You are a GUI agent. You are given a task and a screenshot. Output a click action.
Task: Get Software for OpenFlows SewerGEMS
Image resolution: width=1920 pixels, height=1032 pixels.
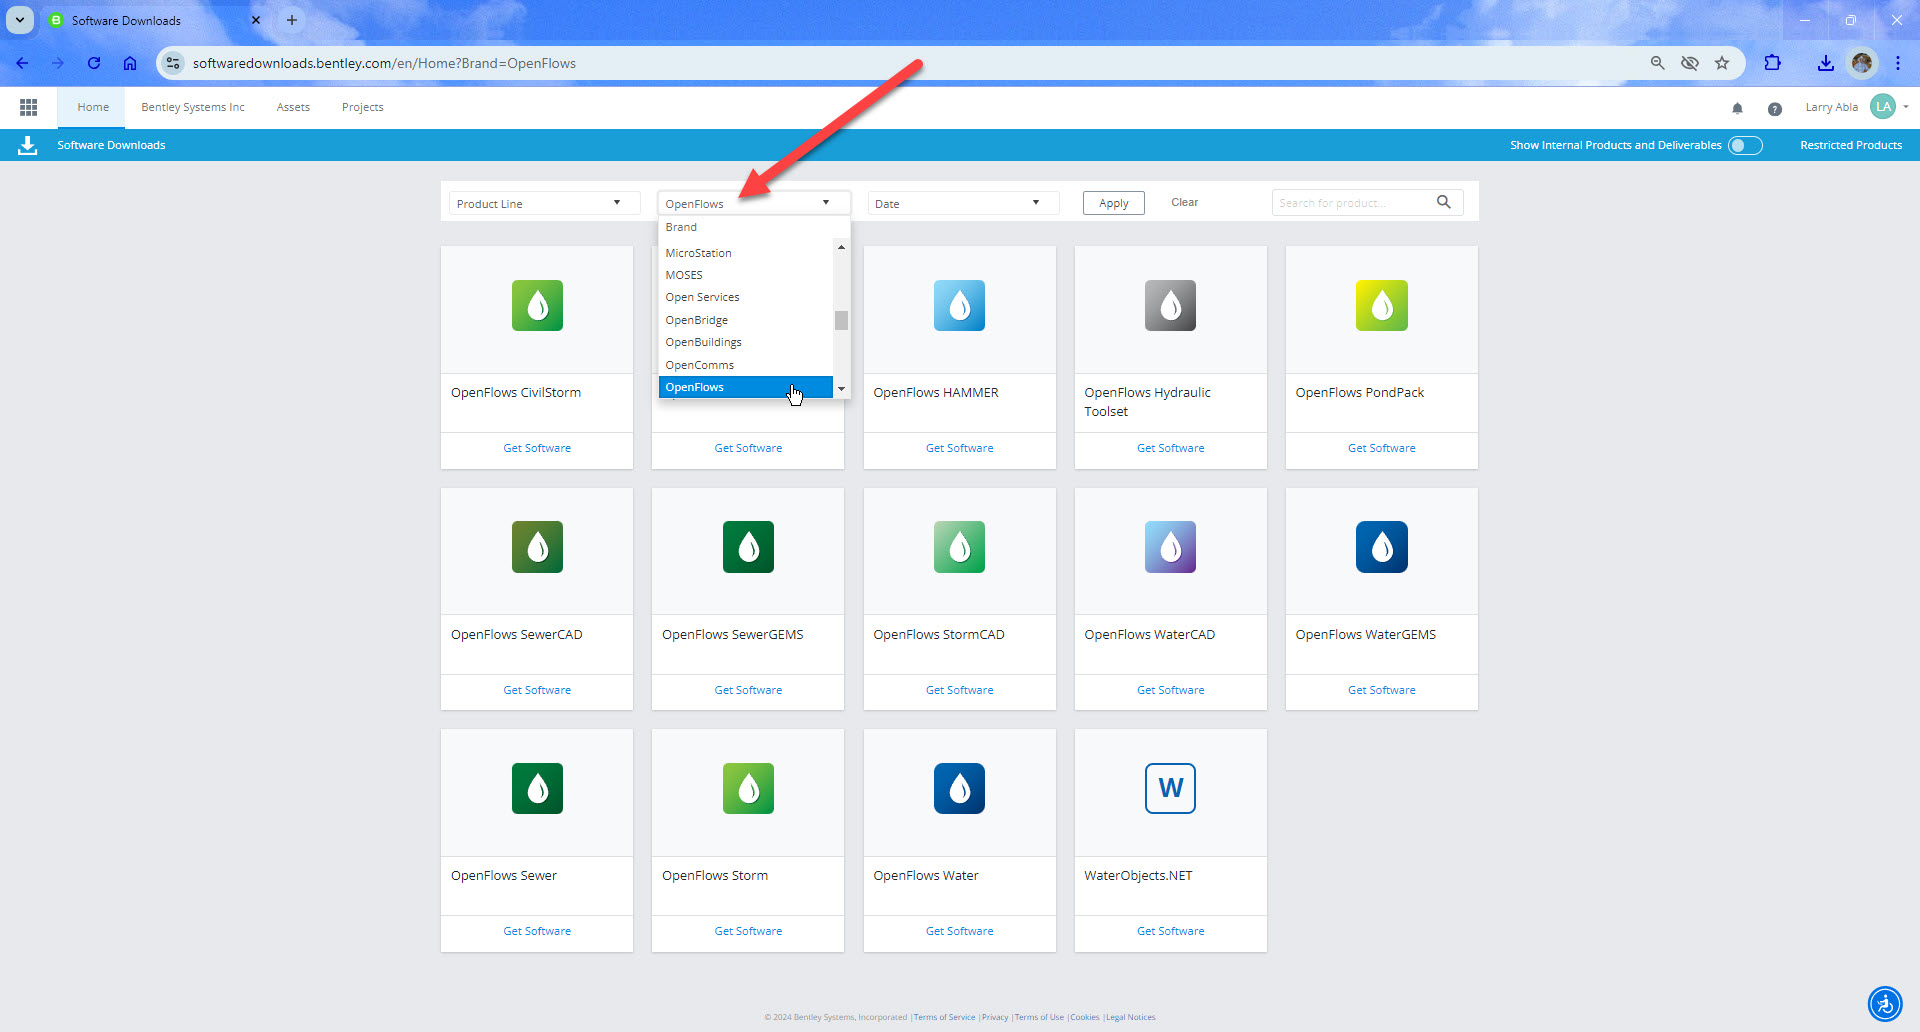(x=748, y=690)
